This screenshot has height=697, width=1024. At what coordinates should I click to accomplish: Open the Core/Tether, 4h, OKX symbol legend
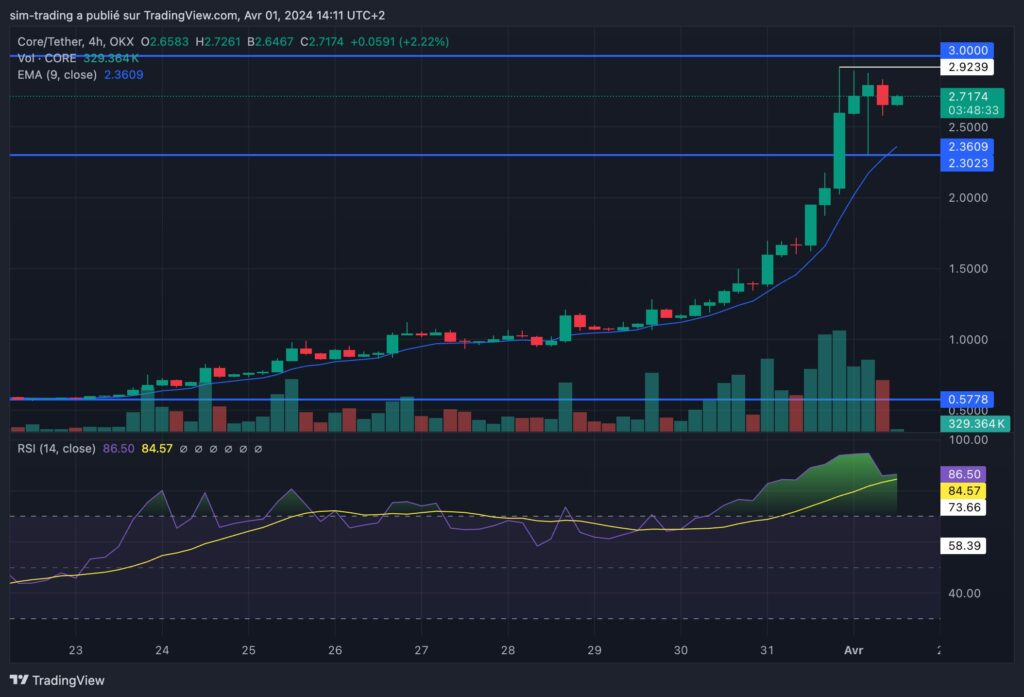pos(76,42)
